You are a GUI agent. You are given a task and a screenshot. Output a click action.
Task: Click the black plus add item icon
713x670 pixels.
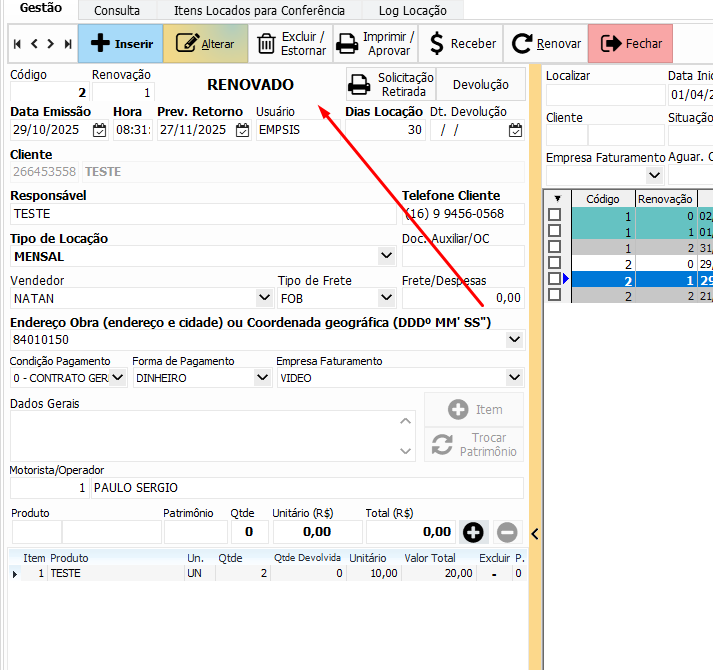click(x=473, y=532)
